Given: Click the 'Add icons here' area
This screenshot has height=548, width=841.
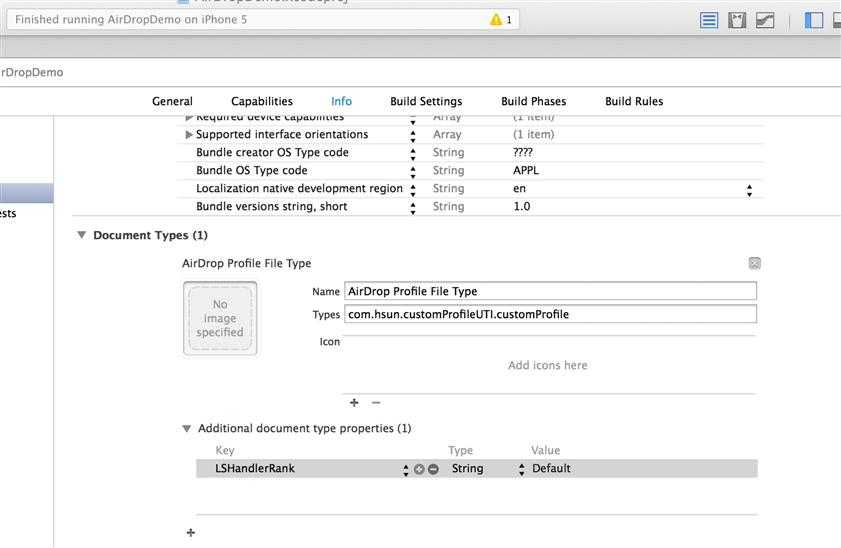Looking at the screenshot, I should pyautogui.click(x=548, y=365).
